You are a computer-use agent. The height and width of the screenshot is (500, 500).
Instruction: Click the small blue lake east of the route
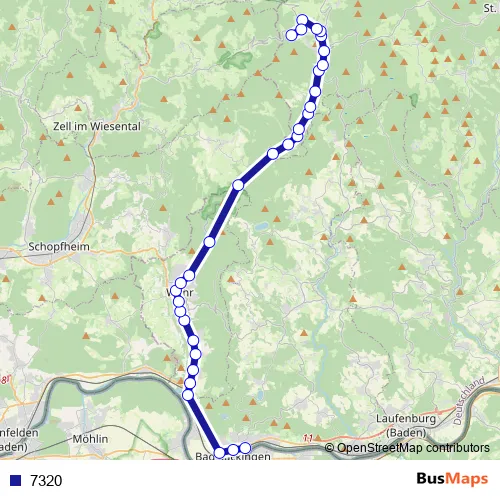click(x=261, y=227)
